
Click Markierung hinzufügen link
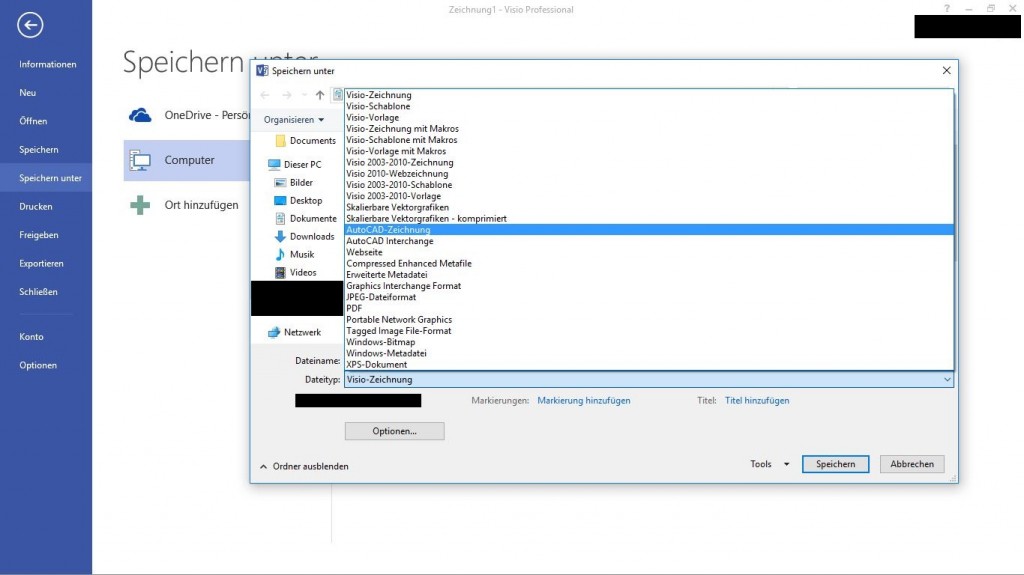tap(583, 401)
